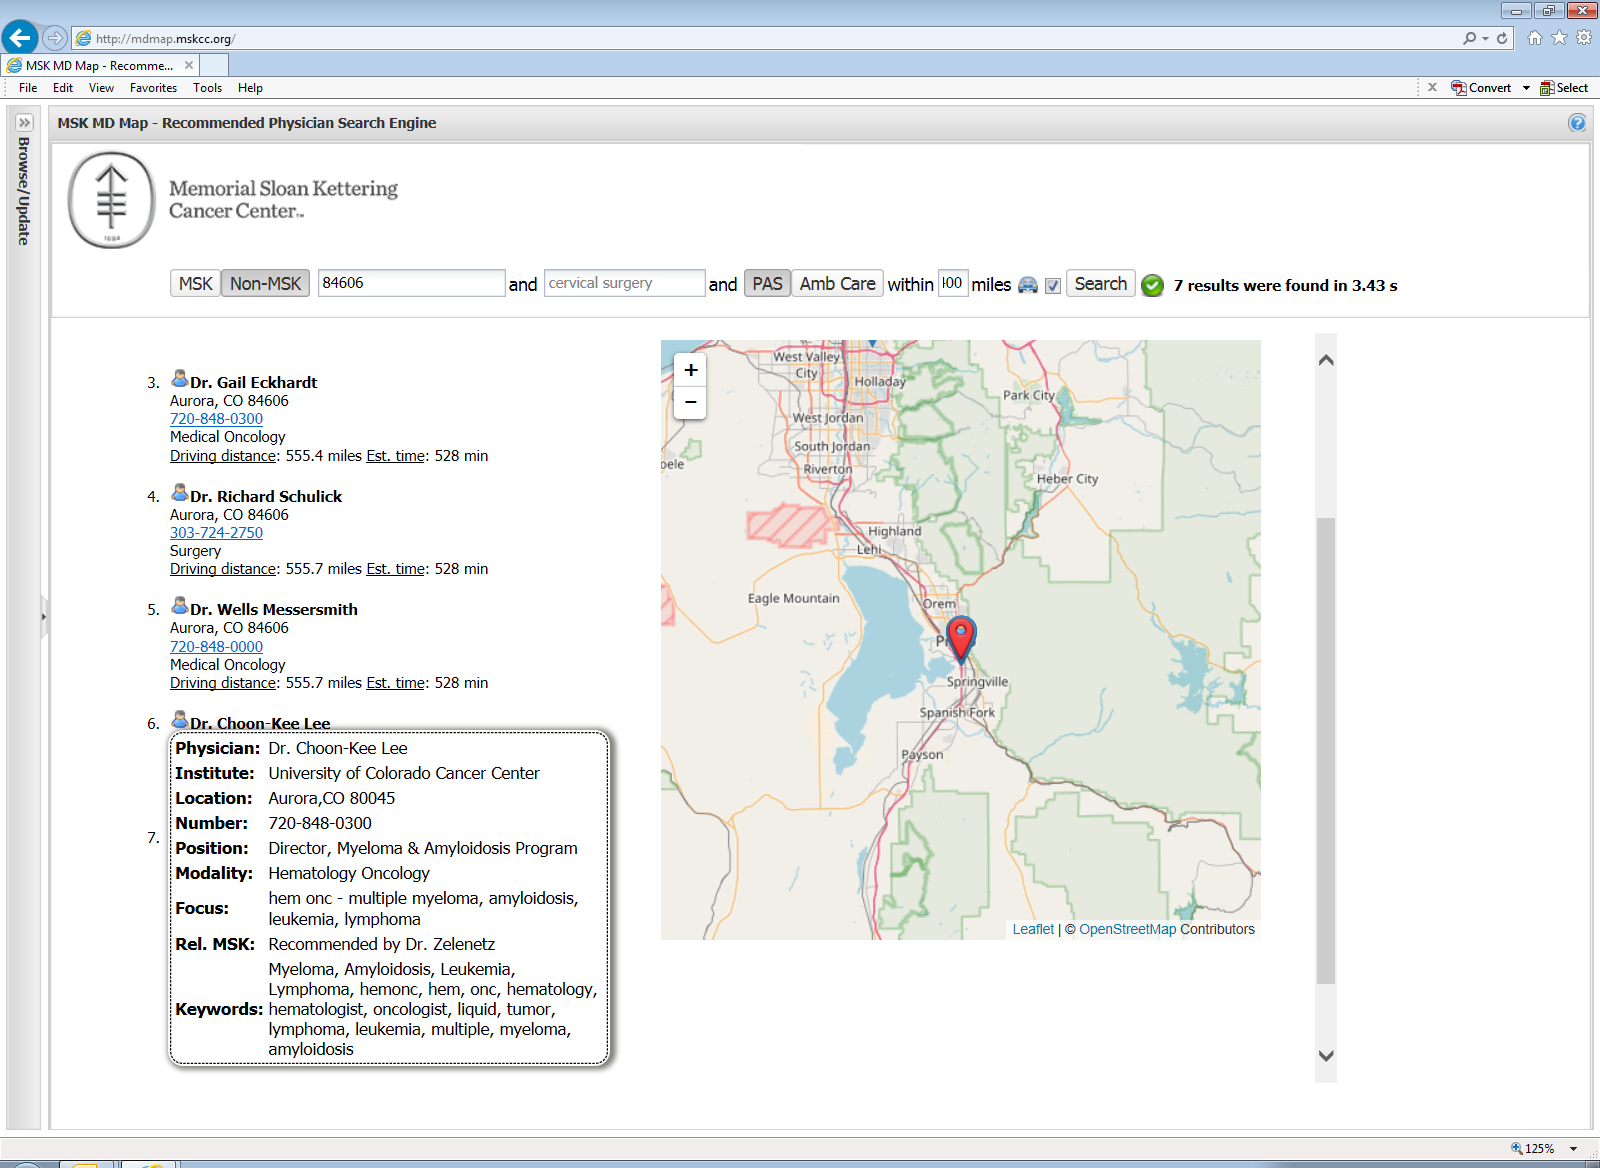Image resolution: width=1600 pixels, height=1168 pixels.
Task: Close the MSK MD Map tab
Action: 189,65
